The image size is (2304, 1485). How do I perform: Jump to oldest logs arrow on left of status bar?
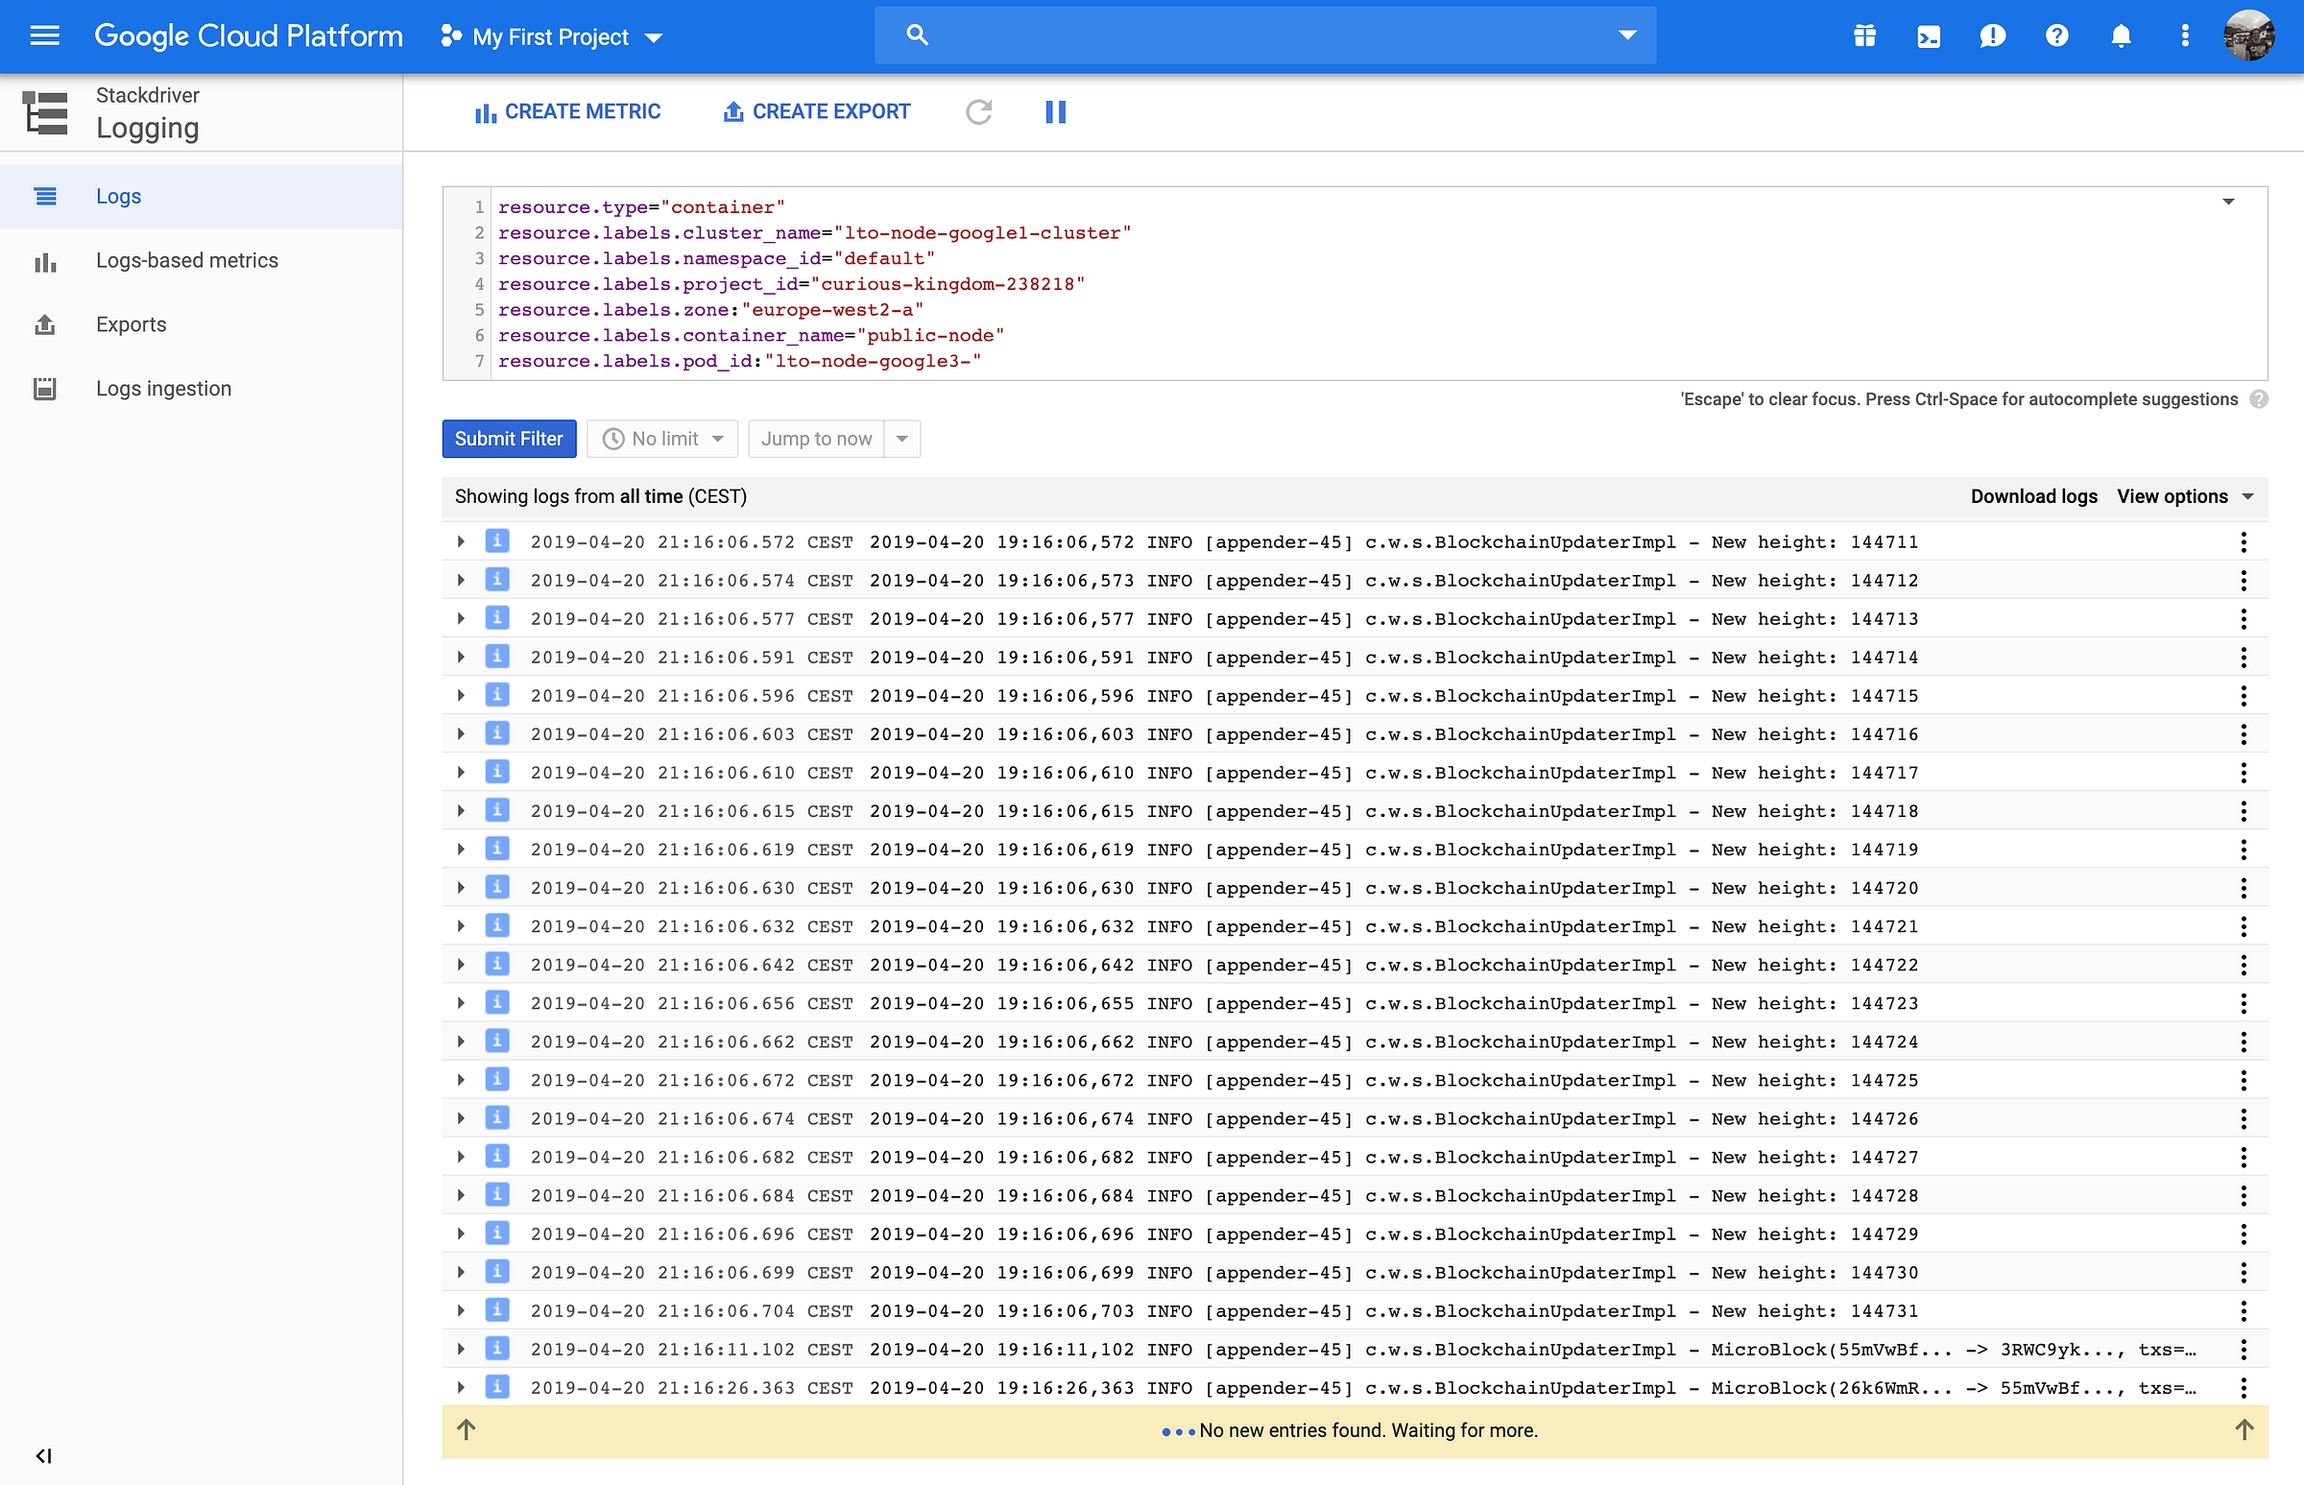[466, 1430]
